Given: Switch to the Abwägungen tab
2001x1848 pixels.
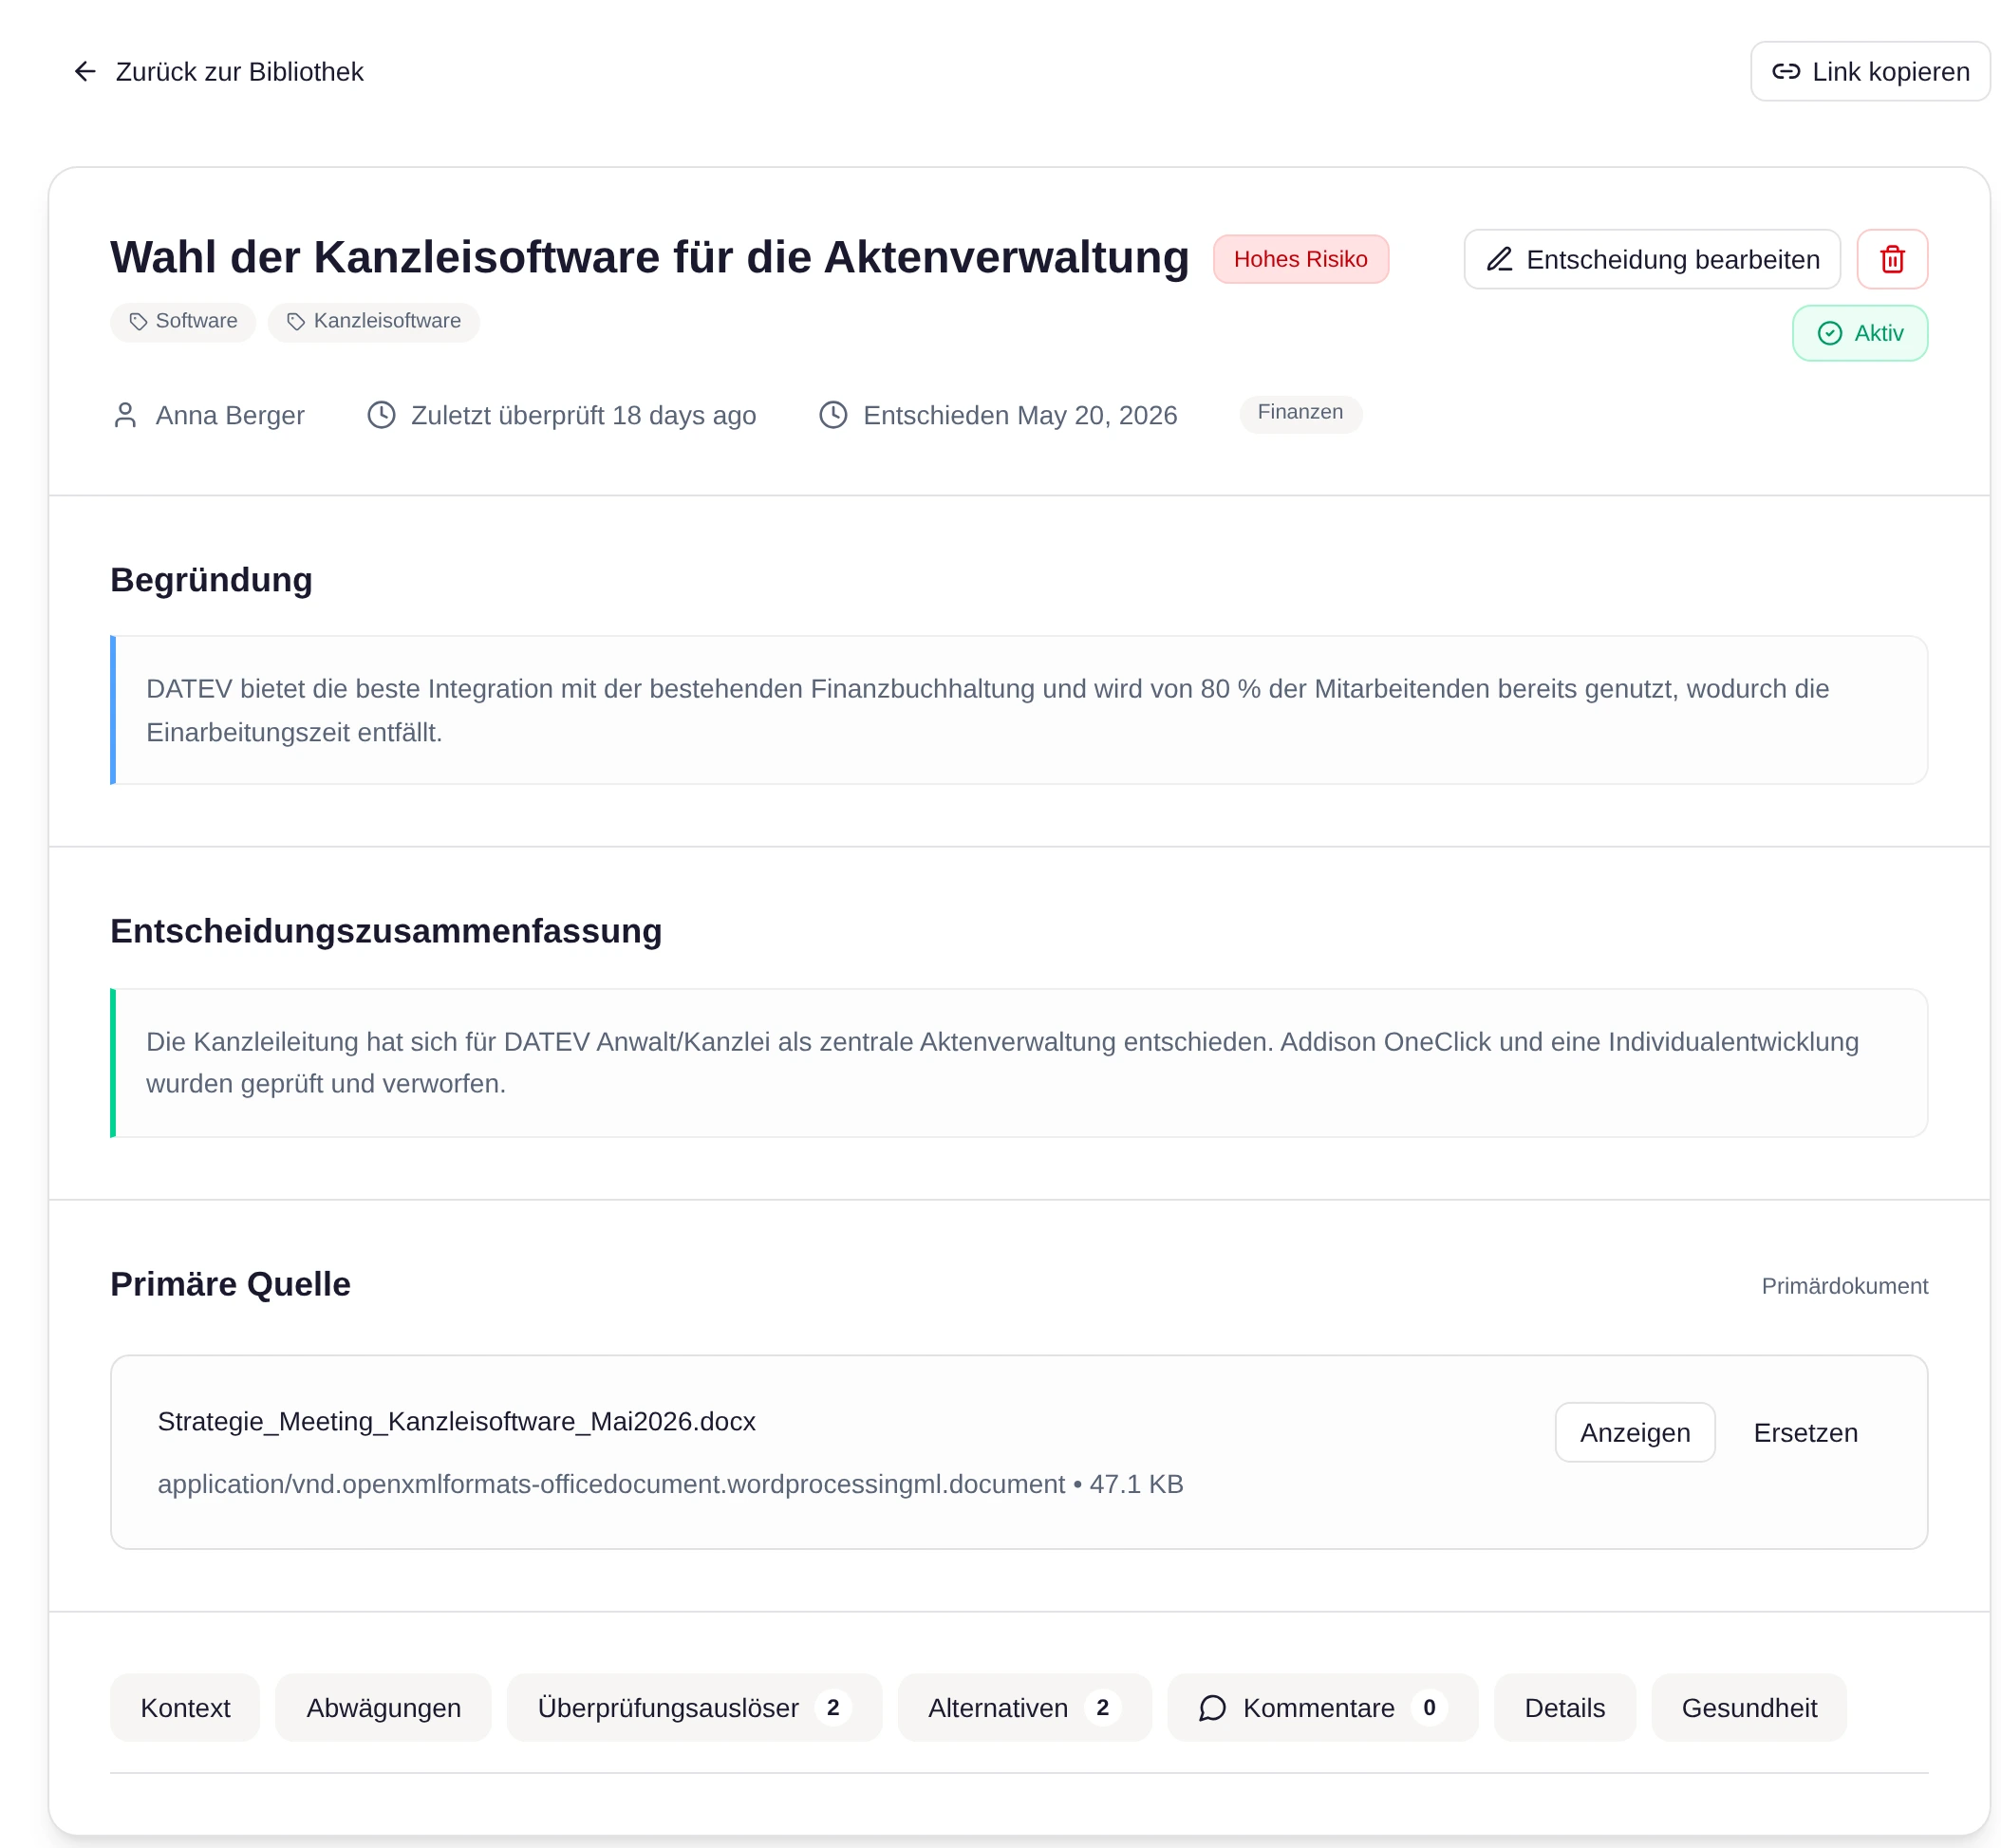Looking at the screenshot, I should coord(383,1707).
